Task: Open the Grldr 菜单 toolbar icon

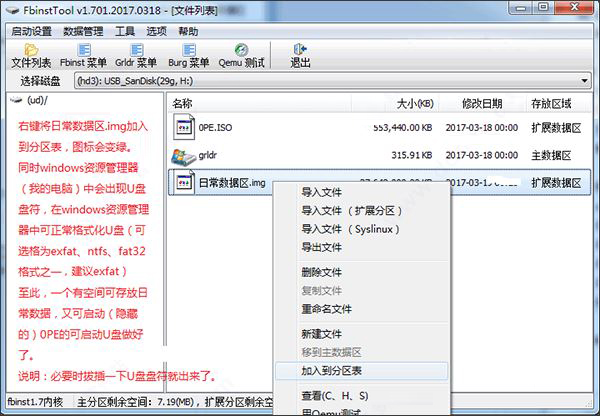Action: 136,56
